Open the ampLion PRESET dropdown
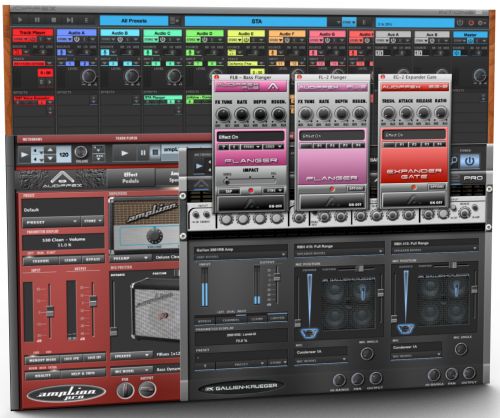This screenshot has width=500, height=418. click(x=51, y=222)
